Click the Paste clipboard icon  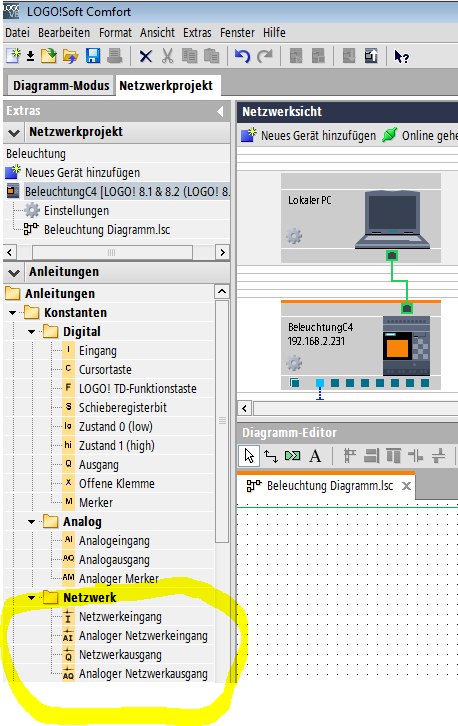tap(211, 56)
